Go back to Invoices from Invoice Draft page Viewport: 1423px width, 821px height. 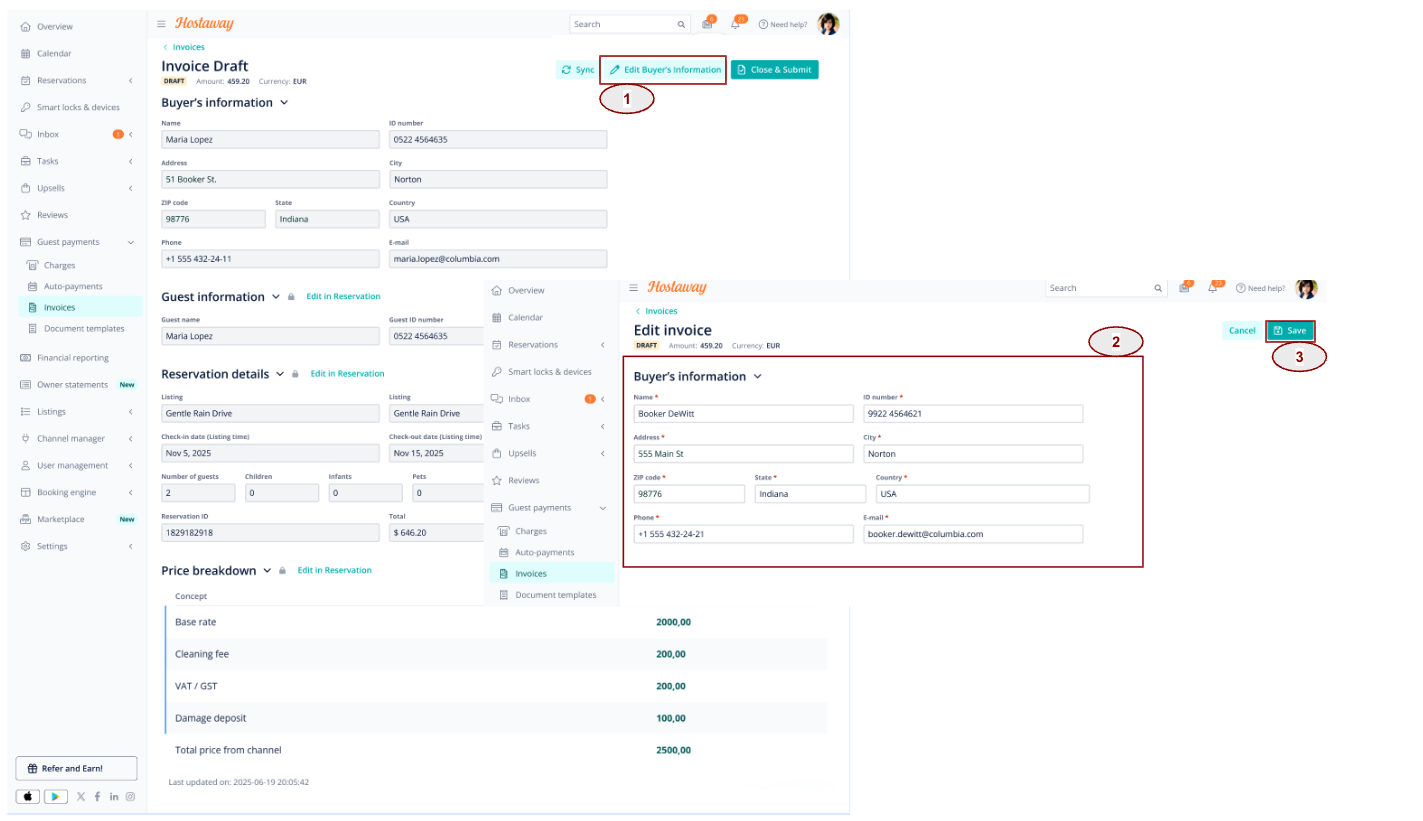(x=184, y=47)
